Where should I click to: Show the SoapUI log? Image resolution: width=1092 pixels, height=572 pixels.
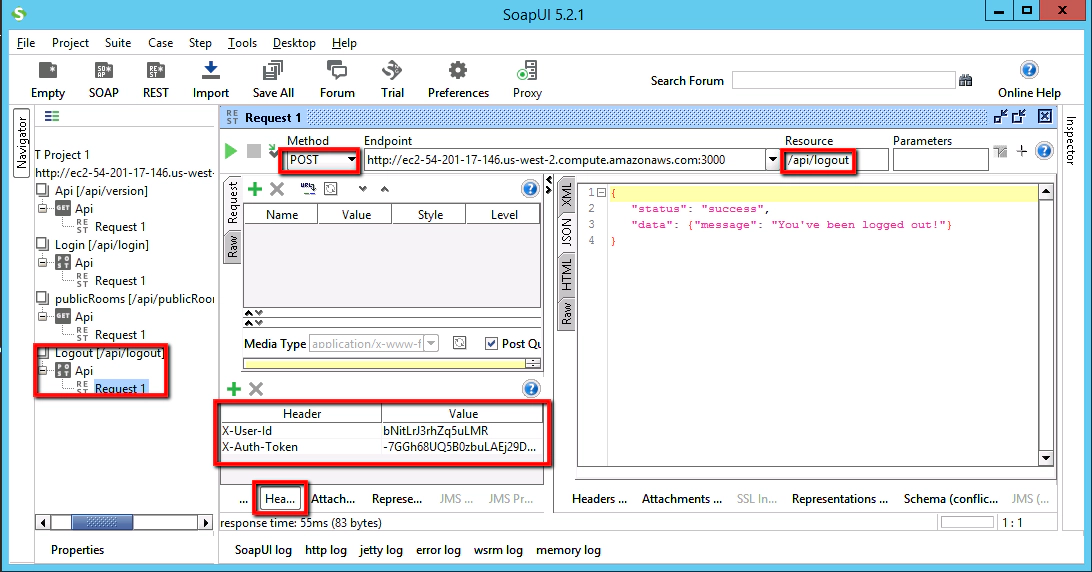263,550
